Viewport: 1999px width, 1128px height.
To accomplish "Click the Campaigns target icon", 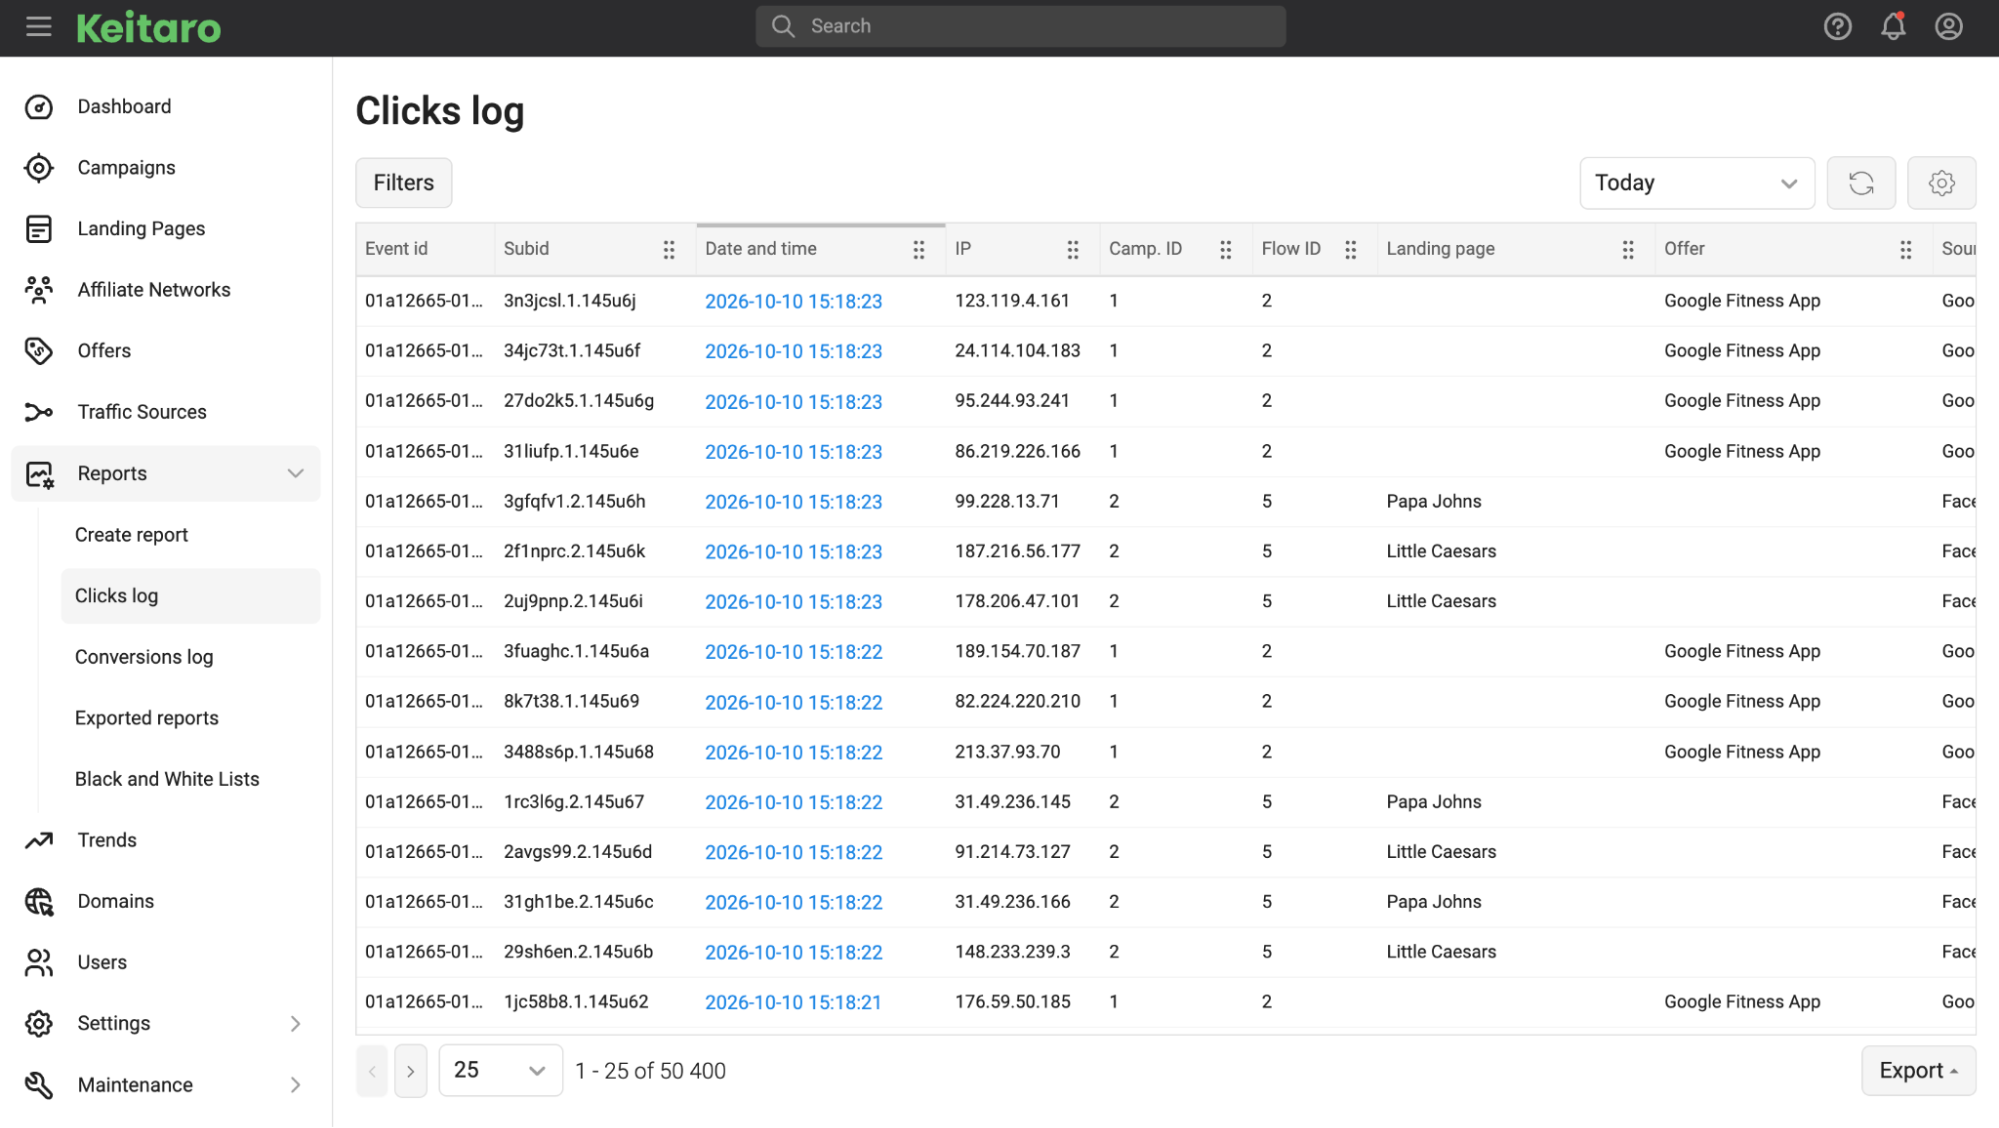I will [39, 168].
